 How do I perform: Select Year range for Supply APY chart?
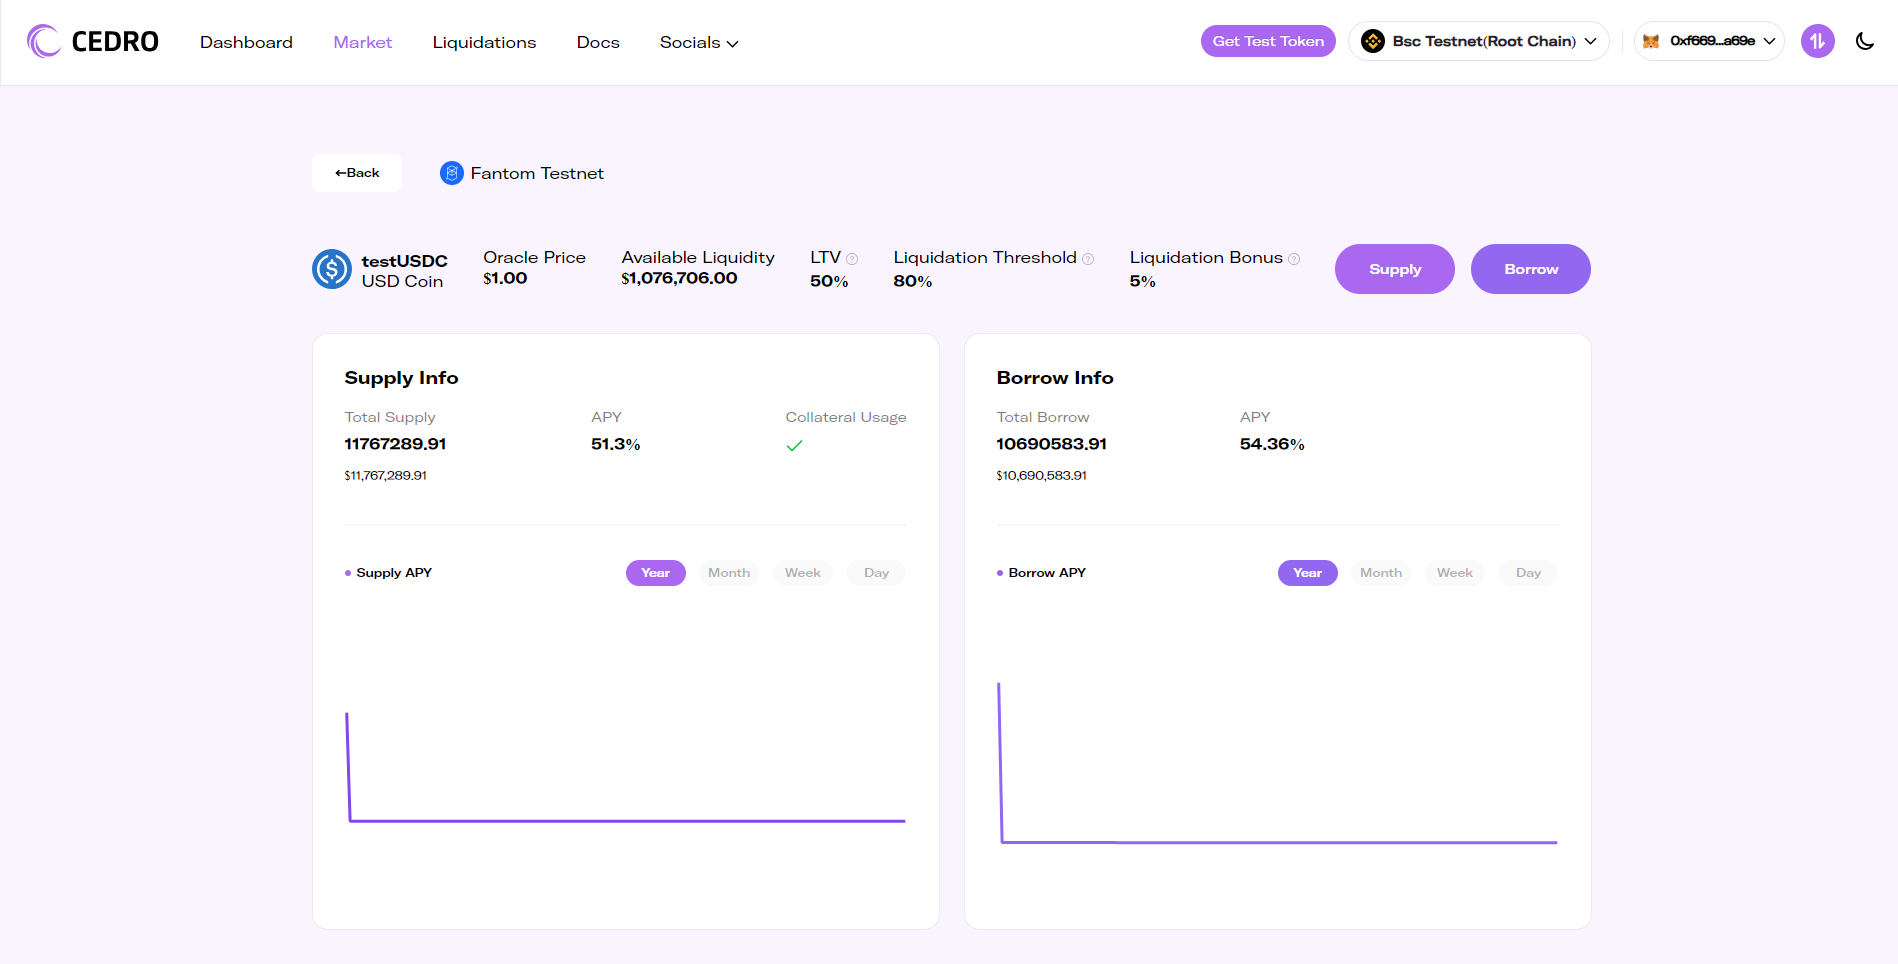pos(656,573)
